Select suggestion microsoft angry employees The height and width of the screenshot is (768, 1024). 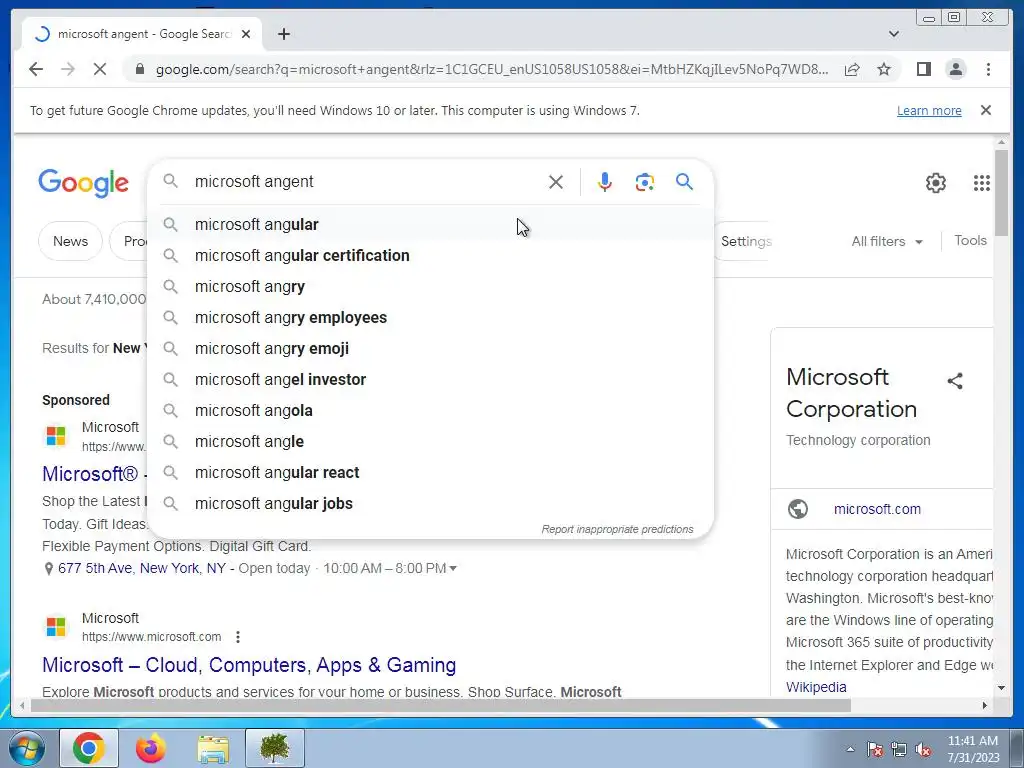431,317
